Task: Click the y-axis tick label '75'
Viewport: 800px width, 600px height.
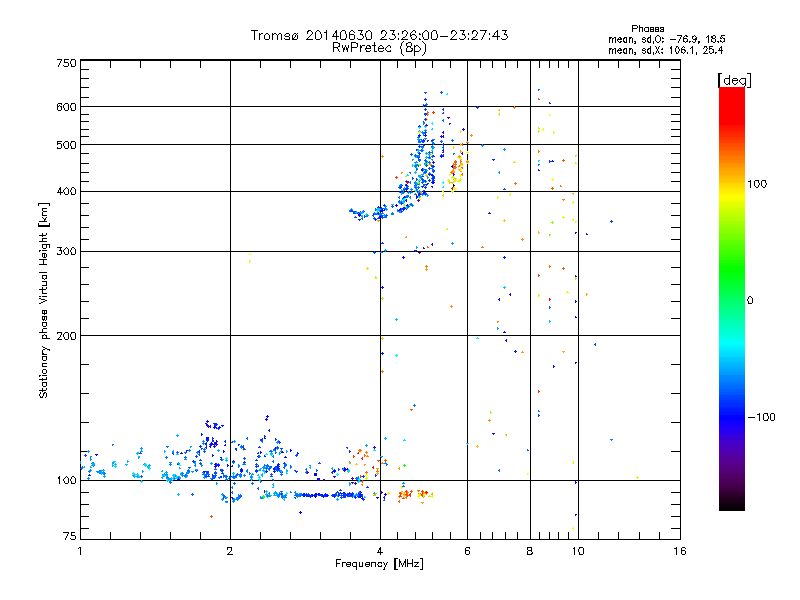Action: 70,536
